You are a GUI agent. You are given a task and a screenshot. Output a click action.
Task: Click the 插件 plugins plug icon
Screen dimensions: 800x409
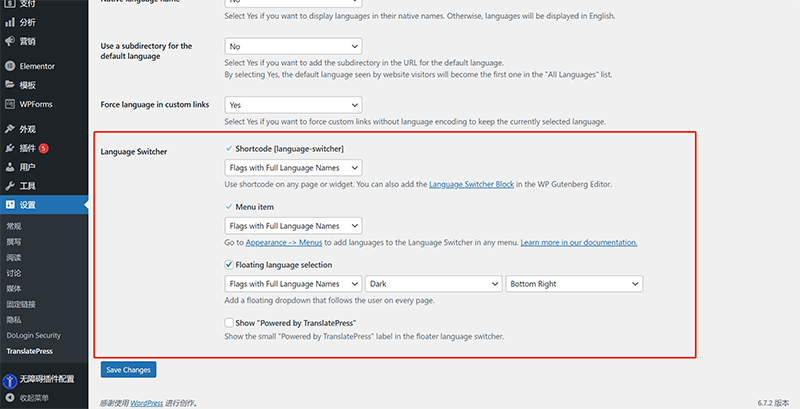pos(10,148)
